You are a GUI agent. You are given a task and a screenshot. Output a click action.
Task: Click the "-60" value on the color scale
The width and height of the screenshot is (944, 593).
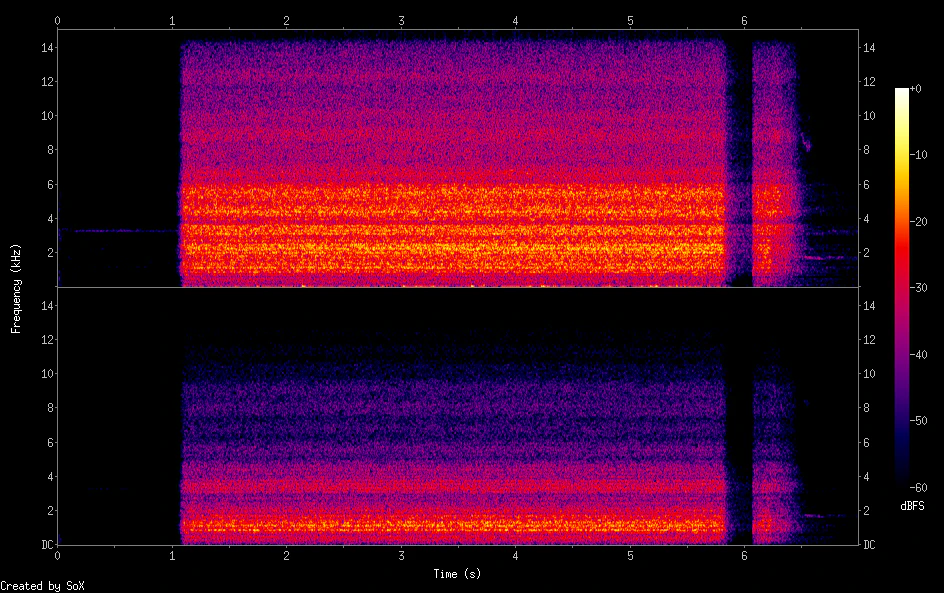pyautogui.click(x=919, y=488)
